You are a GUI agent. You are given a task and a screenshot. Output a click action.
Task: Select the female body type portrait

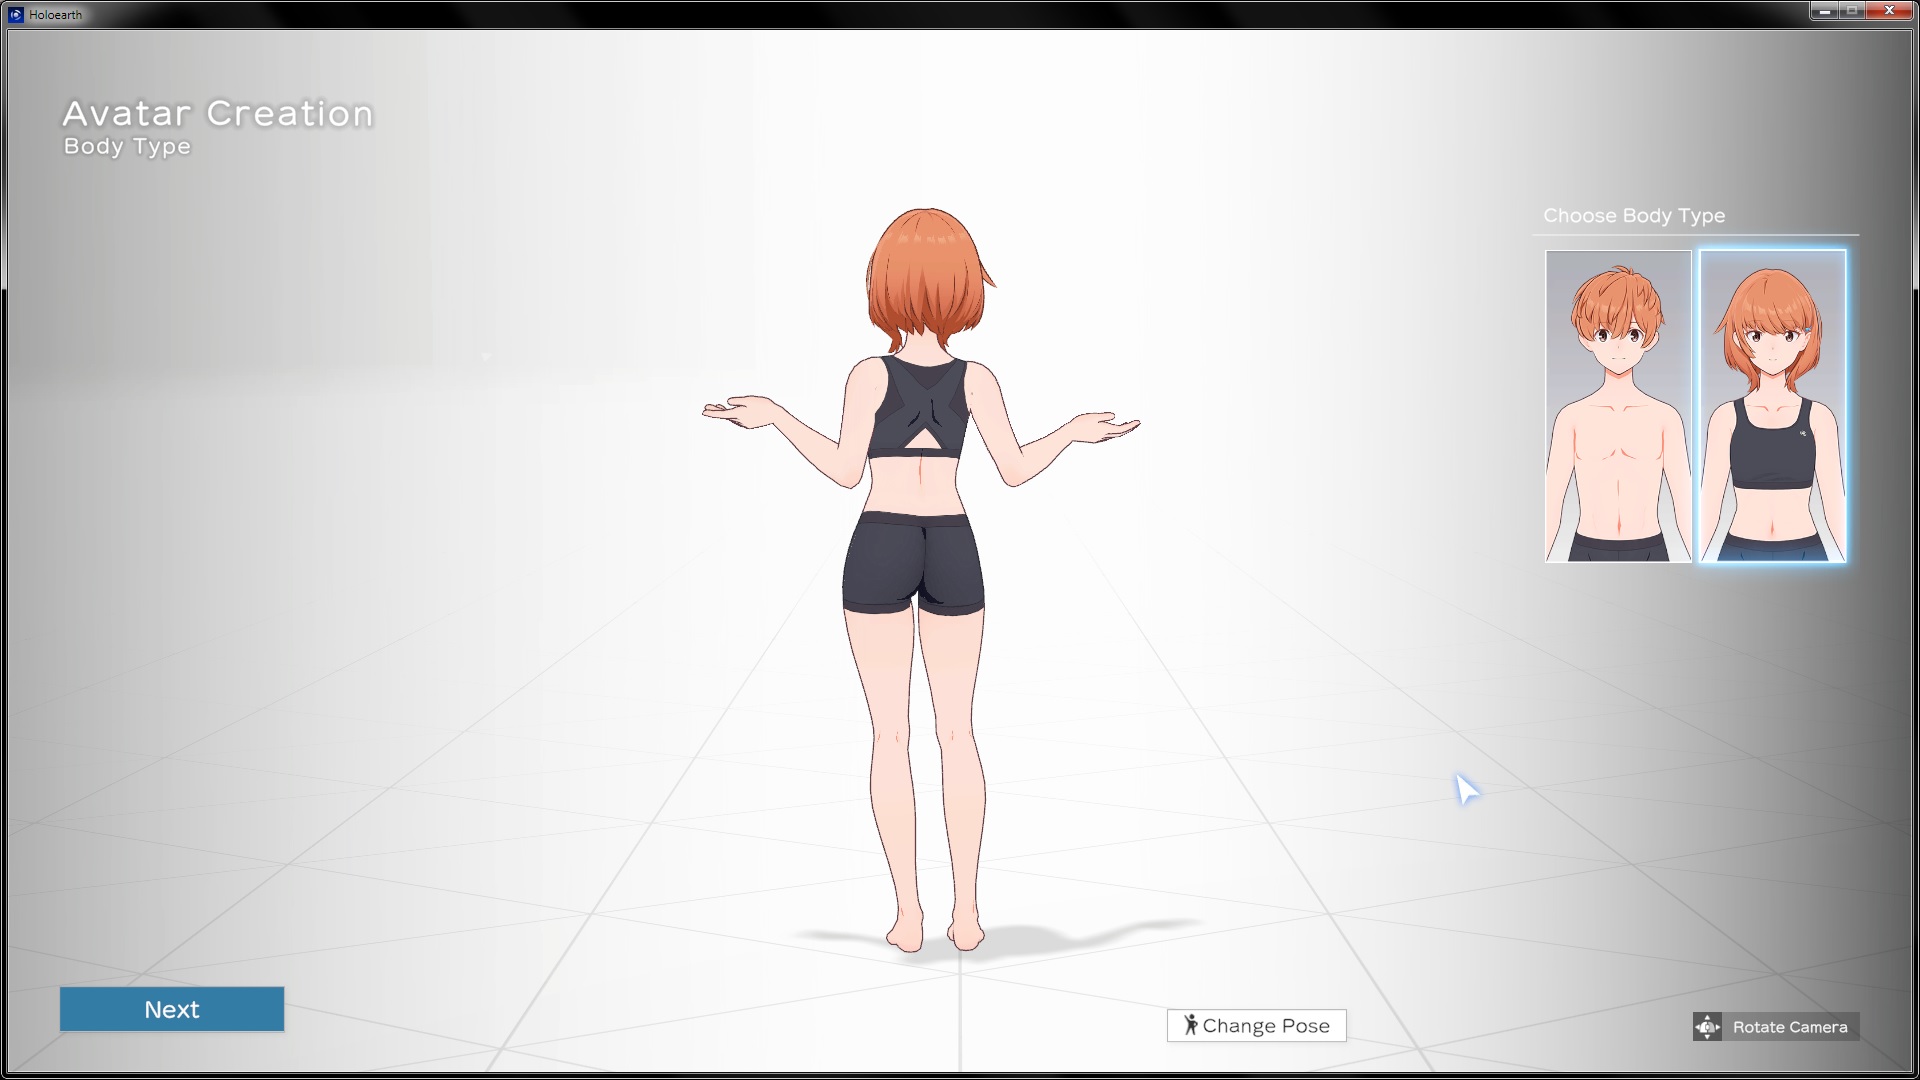[1772, 406]
